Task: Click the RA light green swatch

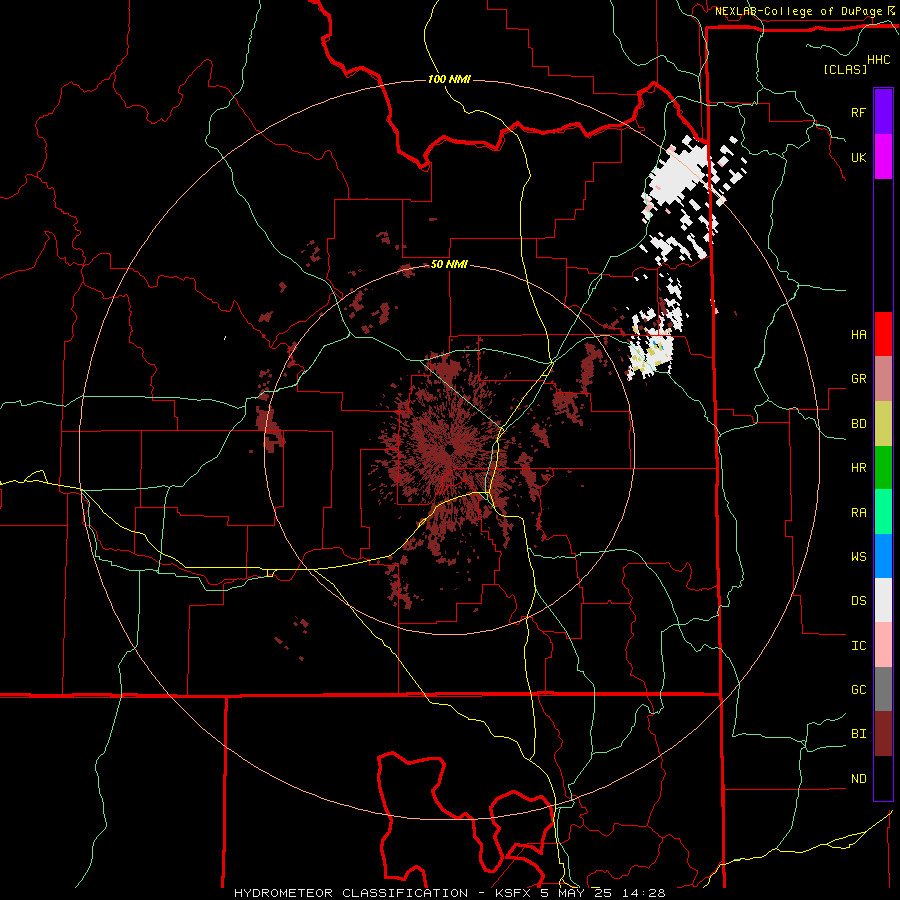Action: click(883, 512)
